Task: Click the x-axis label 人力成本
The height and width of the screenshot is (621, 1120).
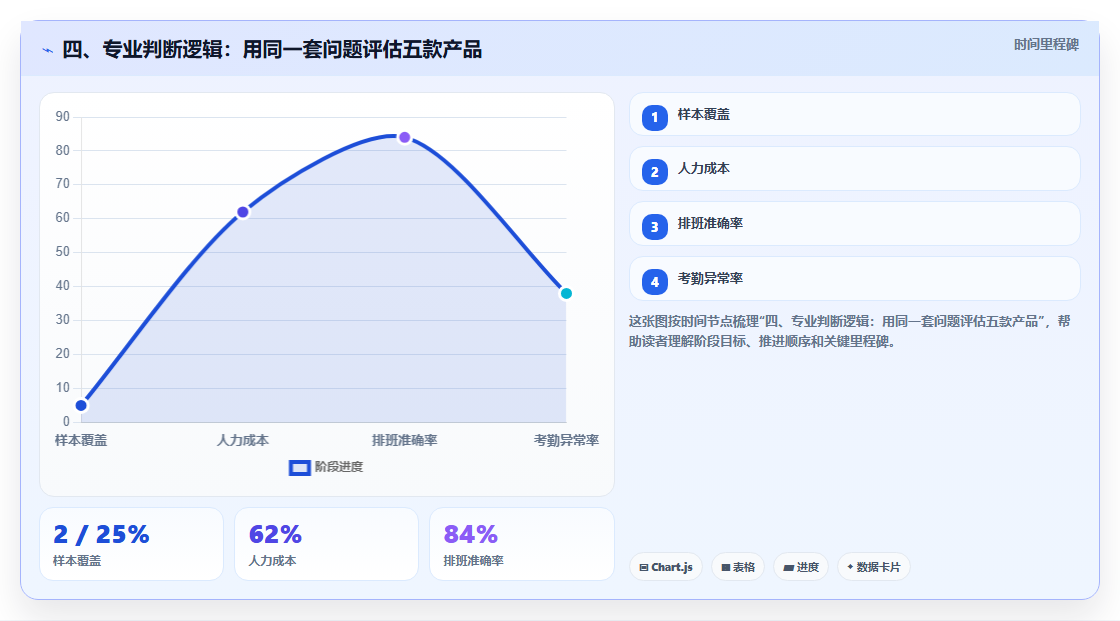Action: coord(243,441)
